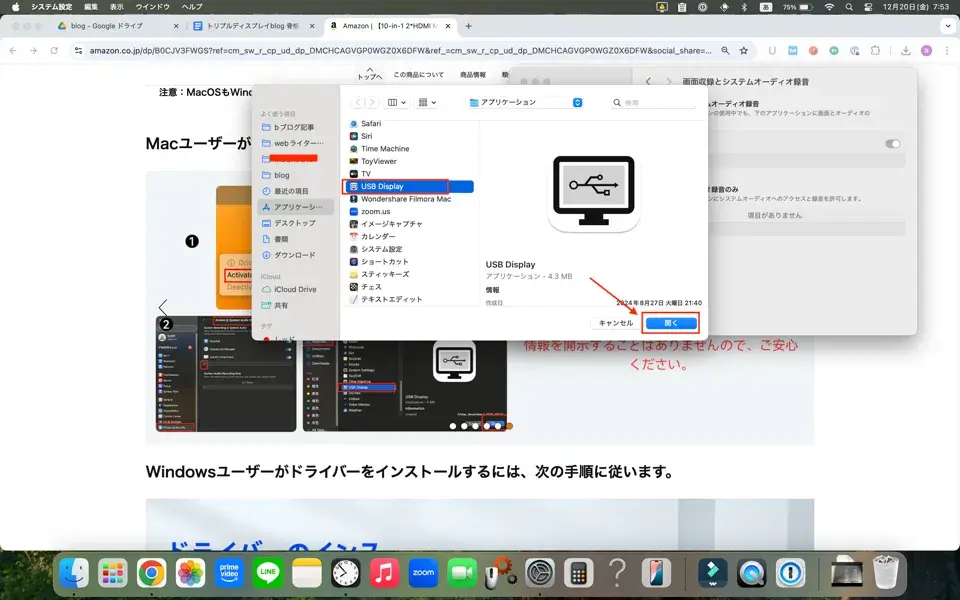Open 1Password icon in the Dock
Viewport: 960px width, 600px height.
tap(790, 574)
